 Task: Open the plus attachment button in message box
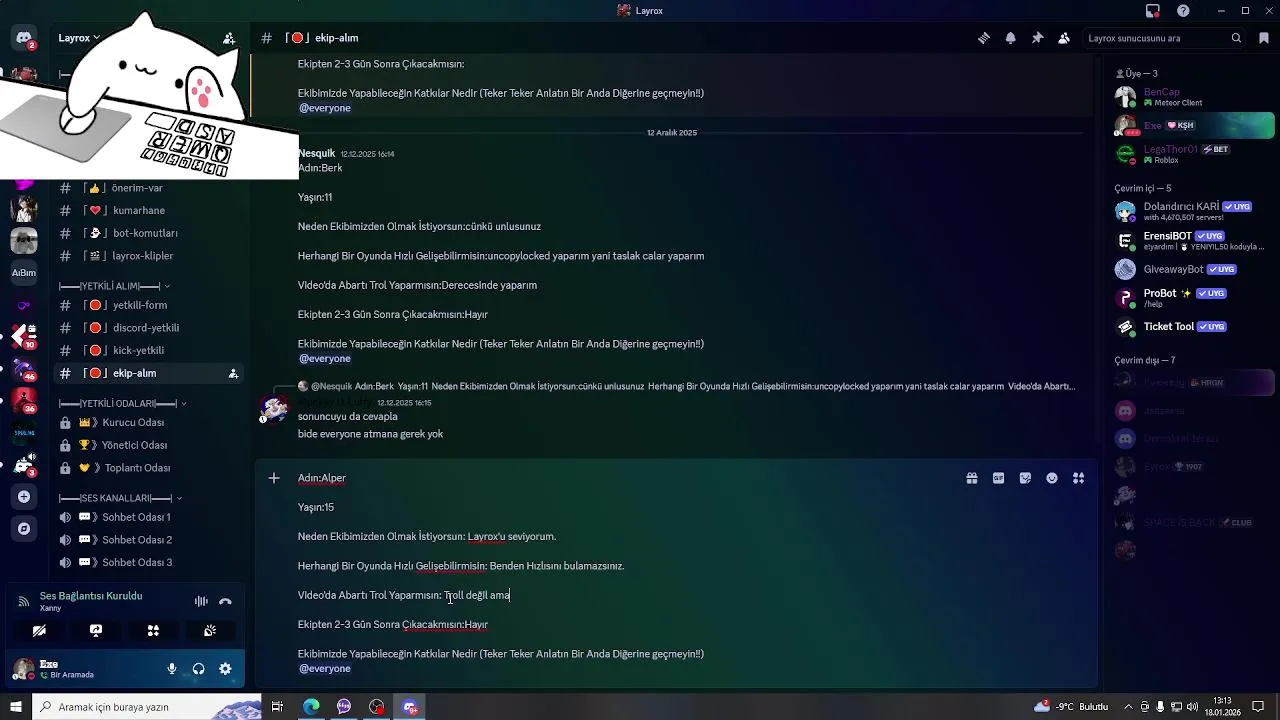(x=274, y=478)
